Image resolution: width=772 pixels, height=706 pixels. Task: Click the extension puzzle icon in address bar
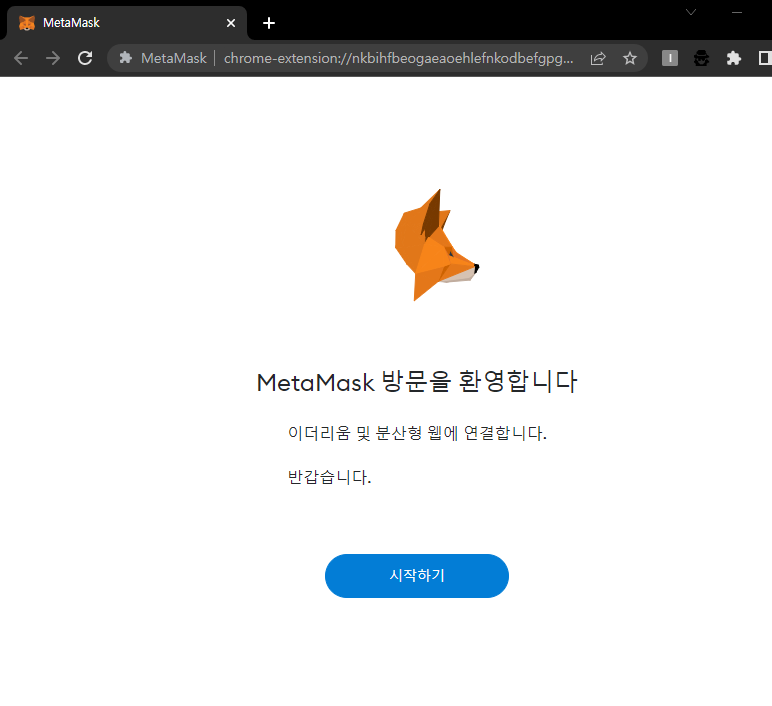[126, 58]
